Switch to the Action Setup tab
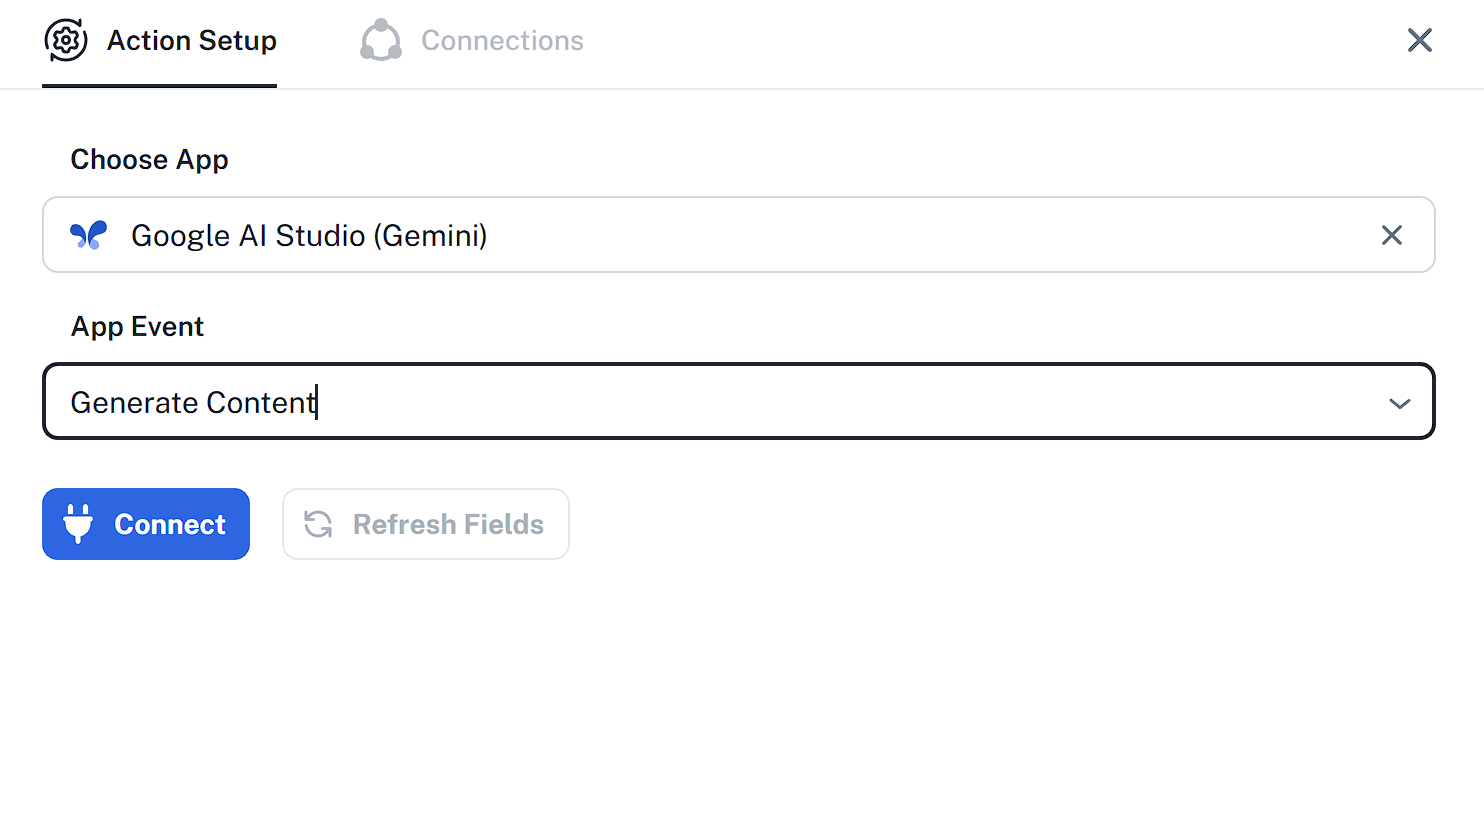Screen dimensions: 1484x815 [x=160, y=42]
